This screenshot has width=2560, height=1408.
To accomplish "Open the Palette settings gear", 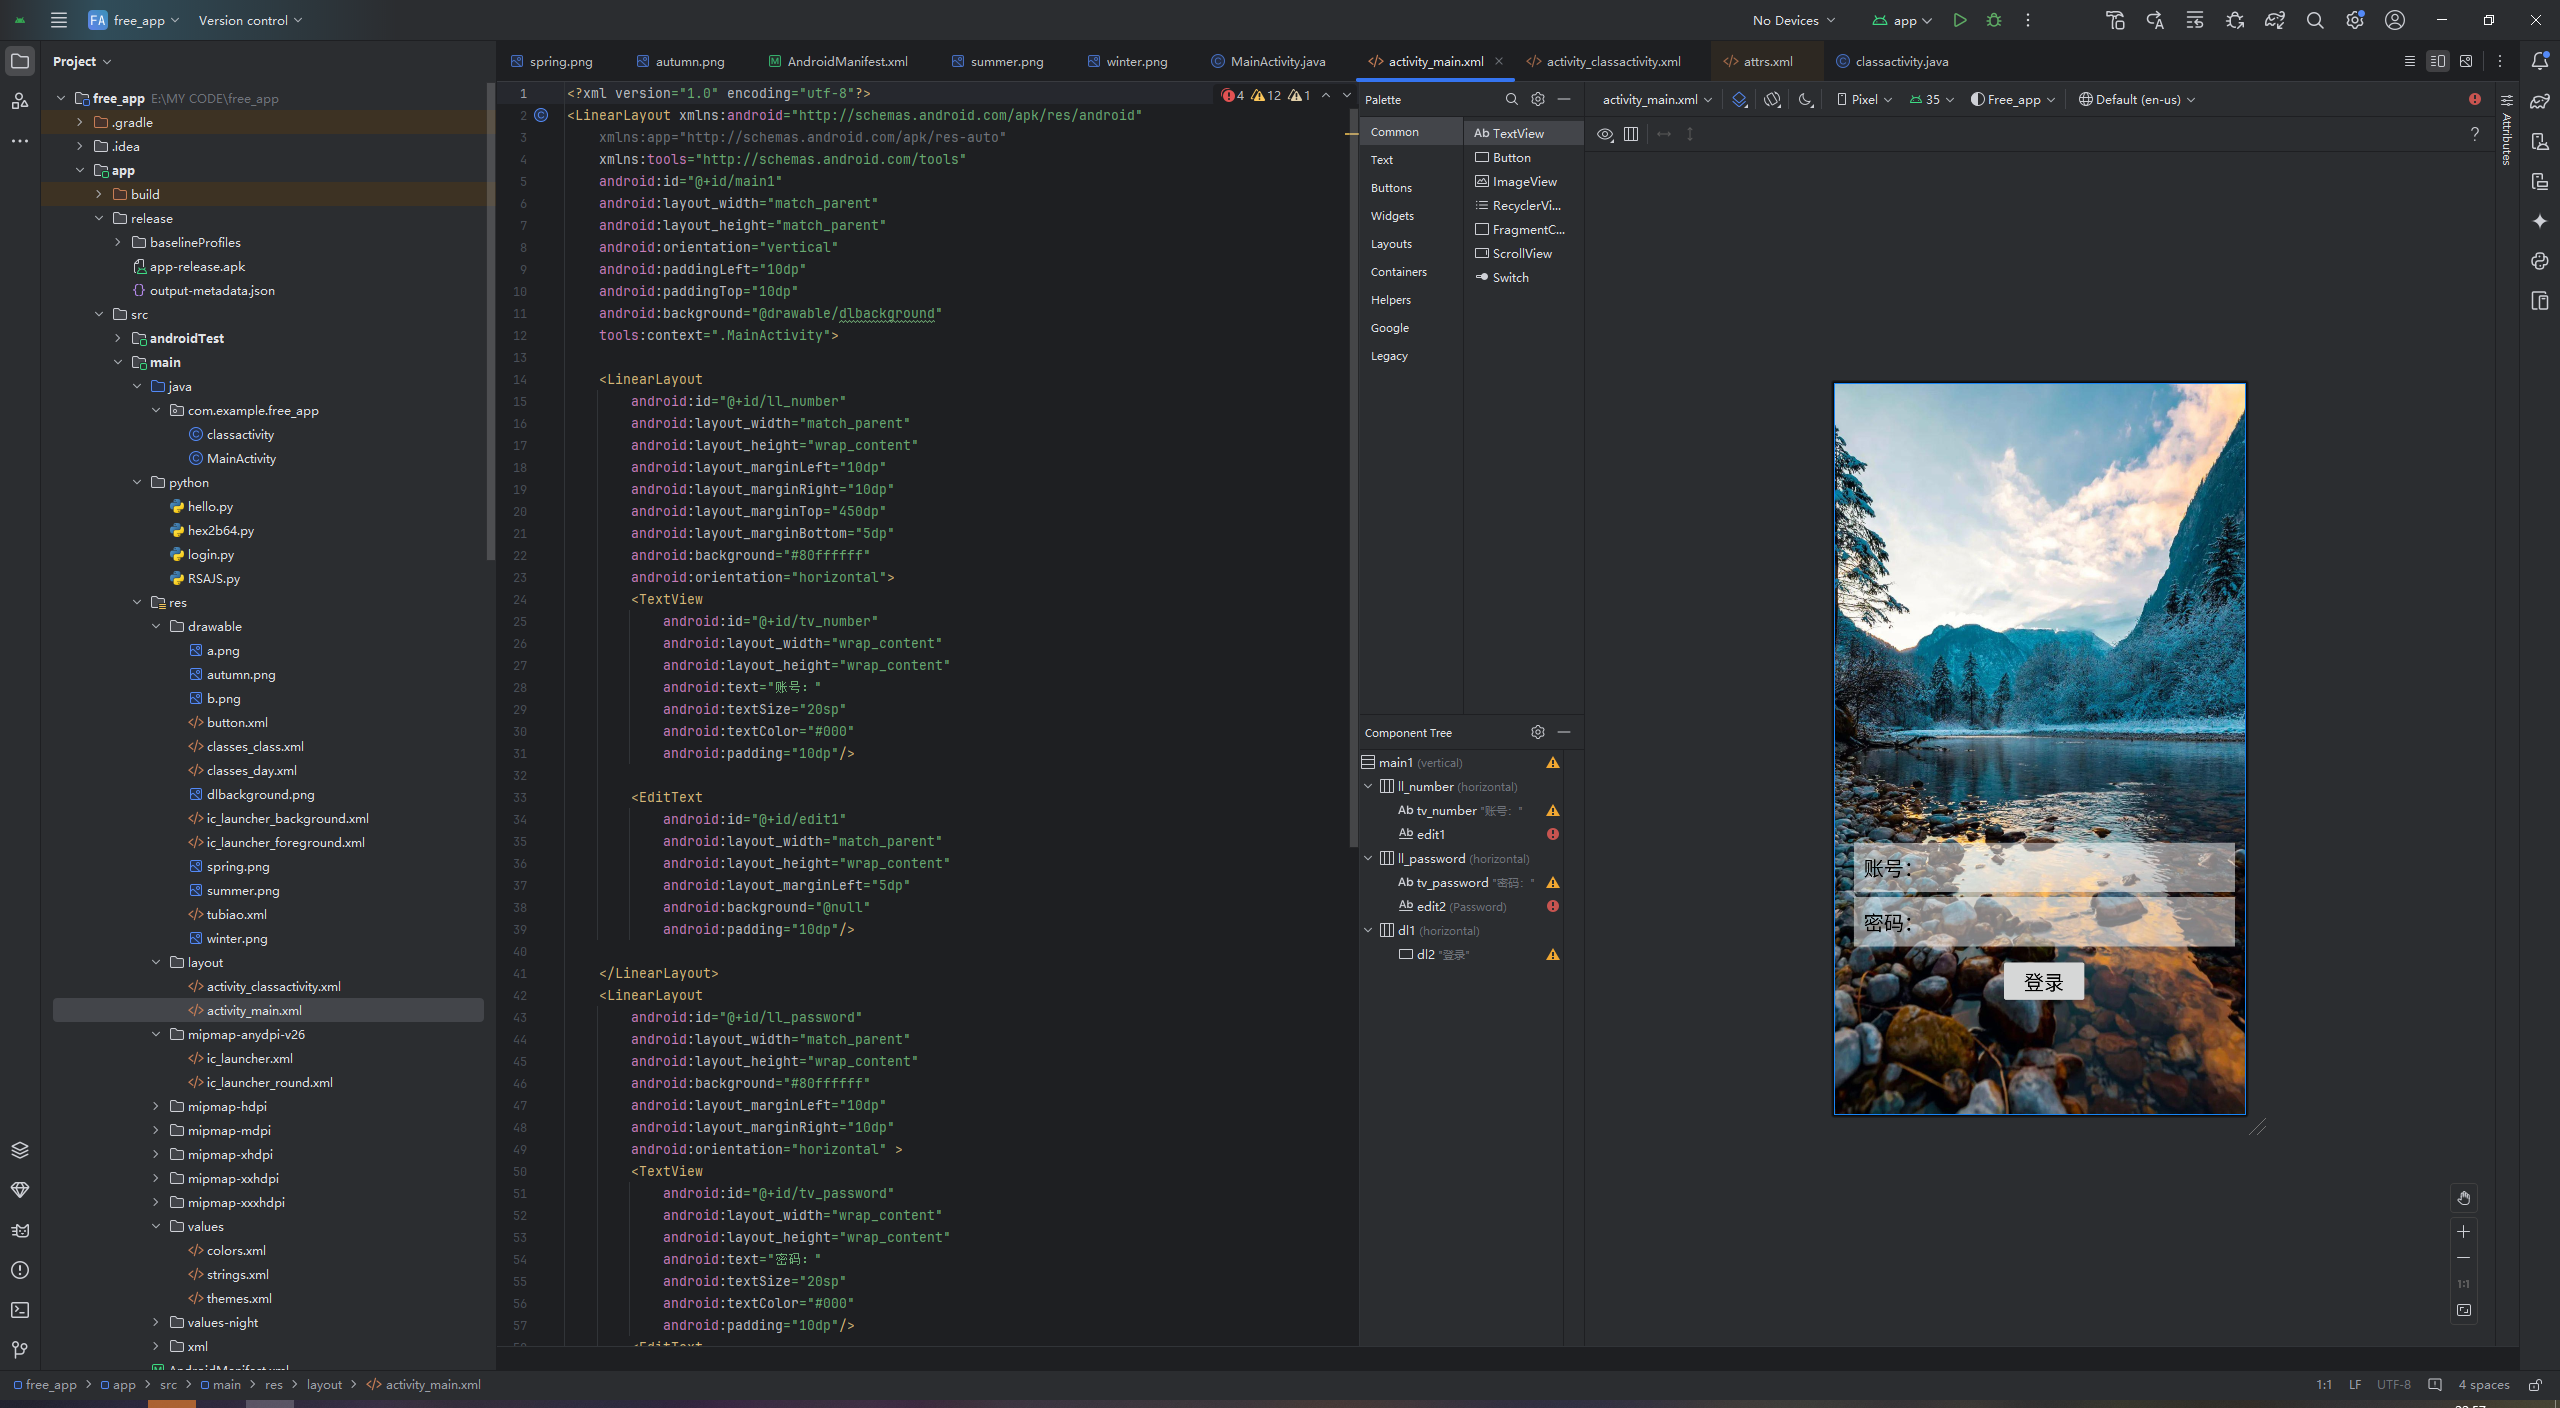I will pyautogui.click(x=1538, y=99).
